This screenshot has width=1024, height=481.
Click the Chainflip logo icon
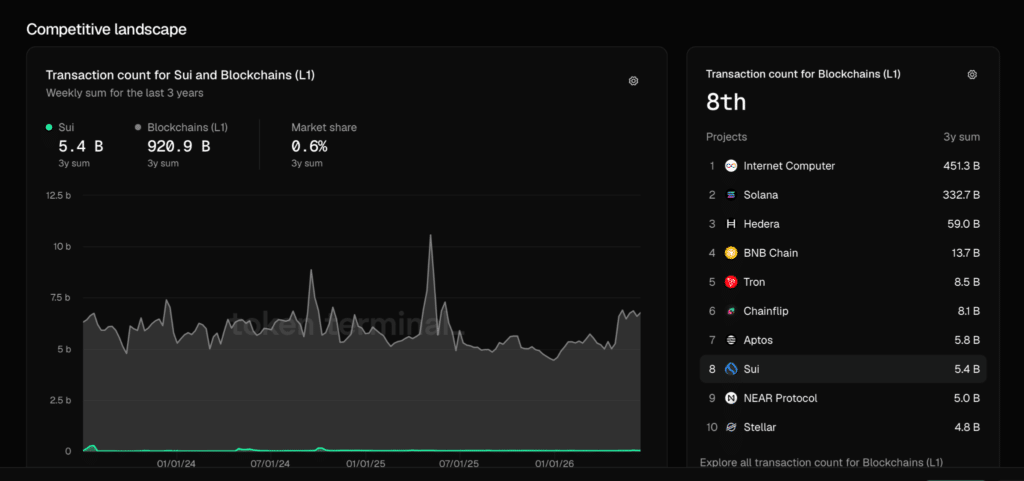tap(731, 311)
